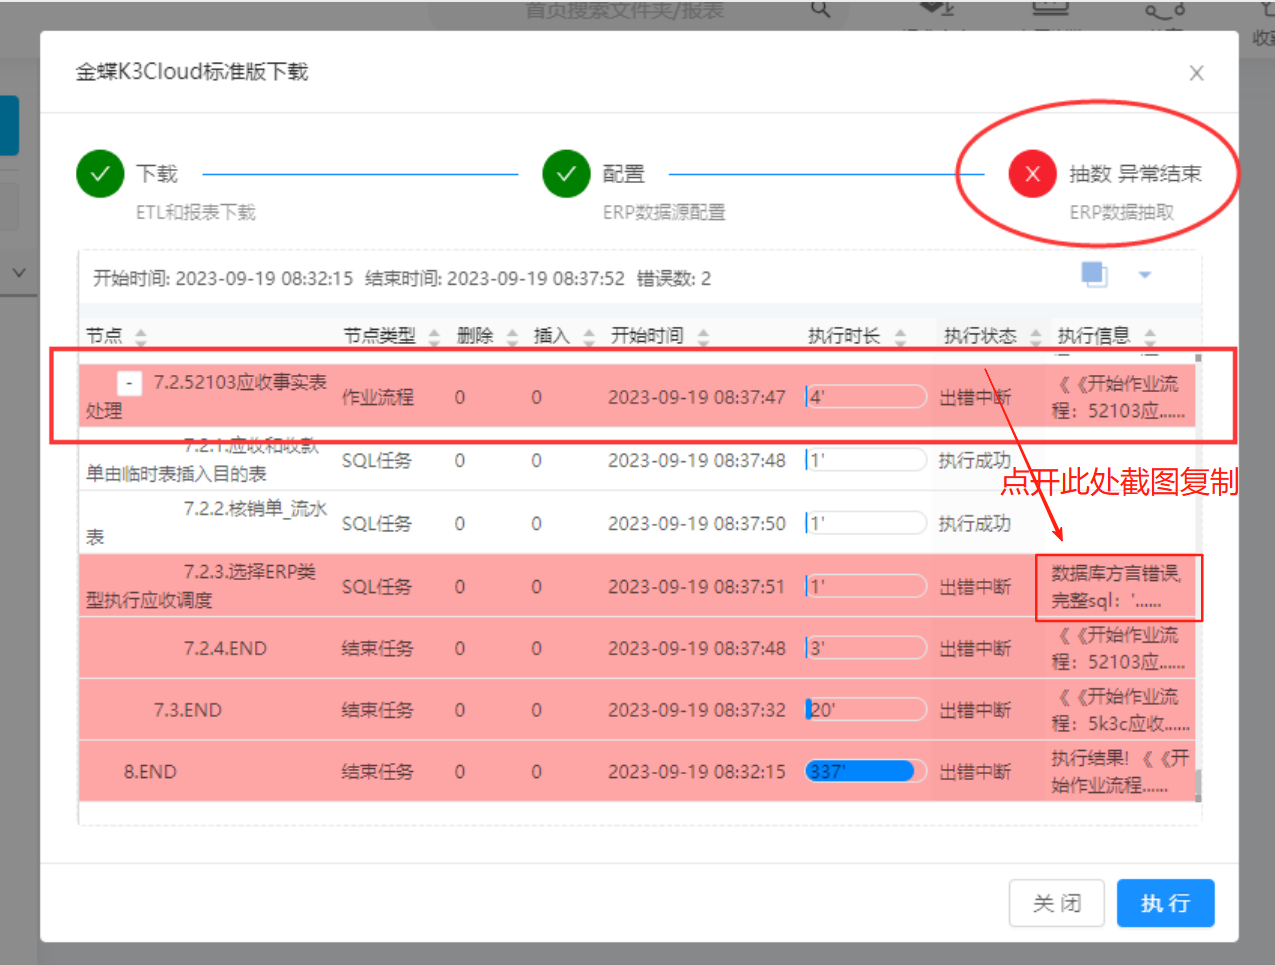1275x965 pixels.
Task: Click sort arrows next to 插入 header
Action: coord(589,337)
